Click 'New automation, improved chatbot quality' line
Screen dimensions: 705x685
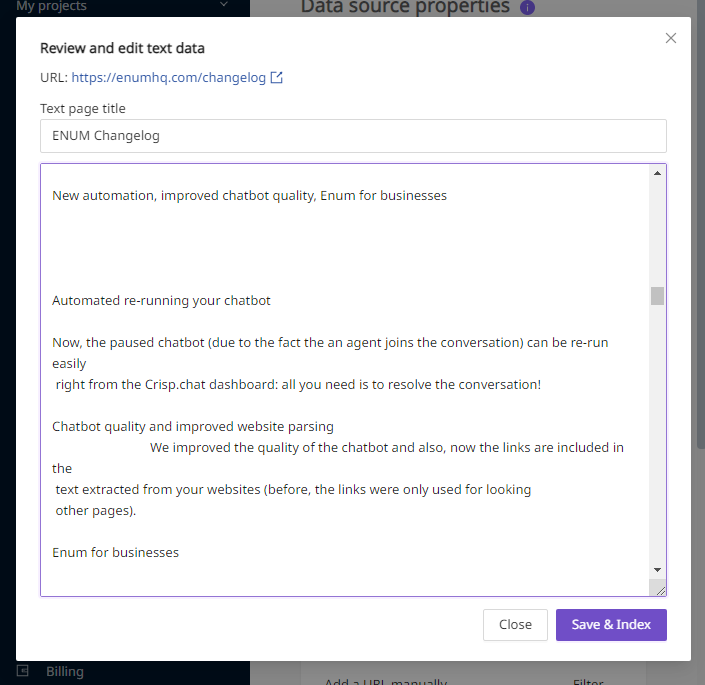(x=250, y=196)
